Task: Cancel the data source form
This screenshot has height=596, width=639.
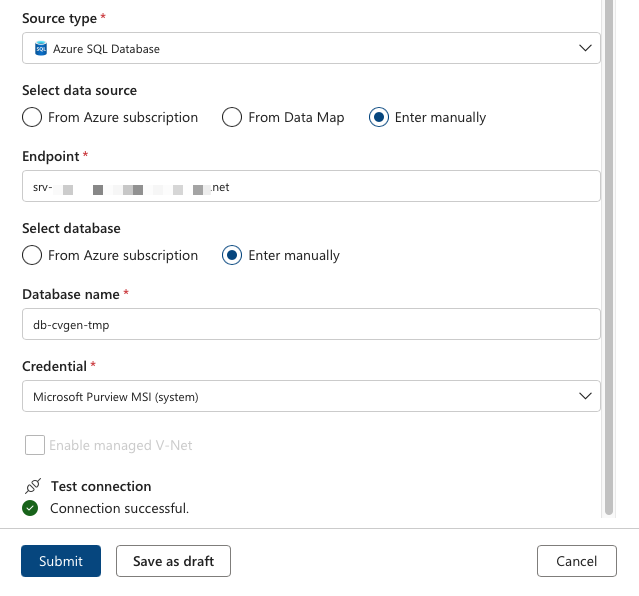Action: tap(576, 561)
